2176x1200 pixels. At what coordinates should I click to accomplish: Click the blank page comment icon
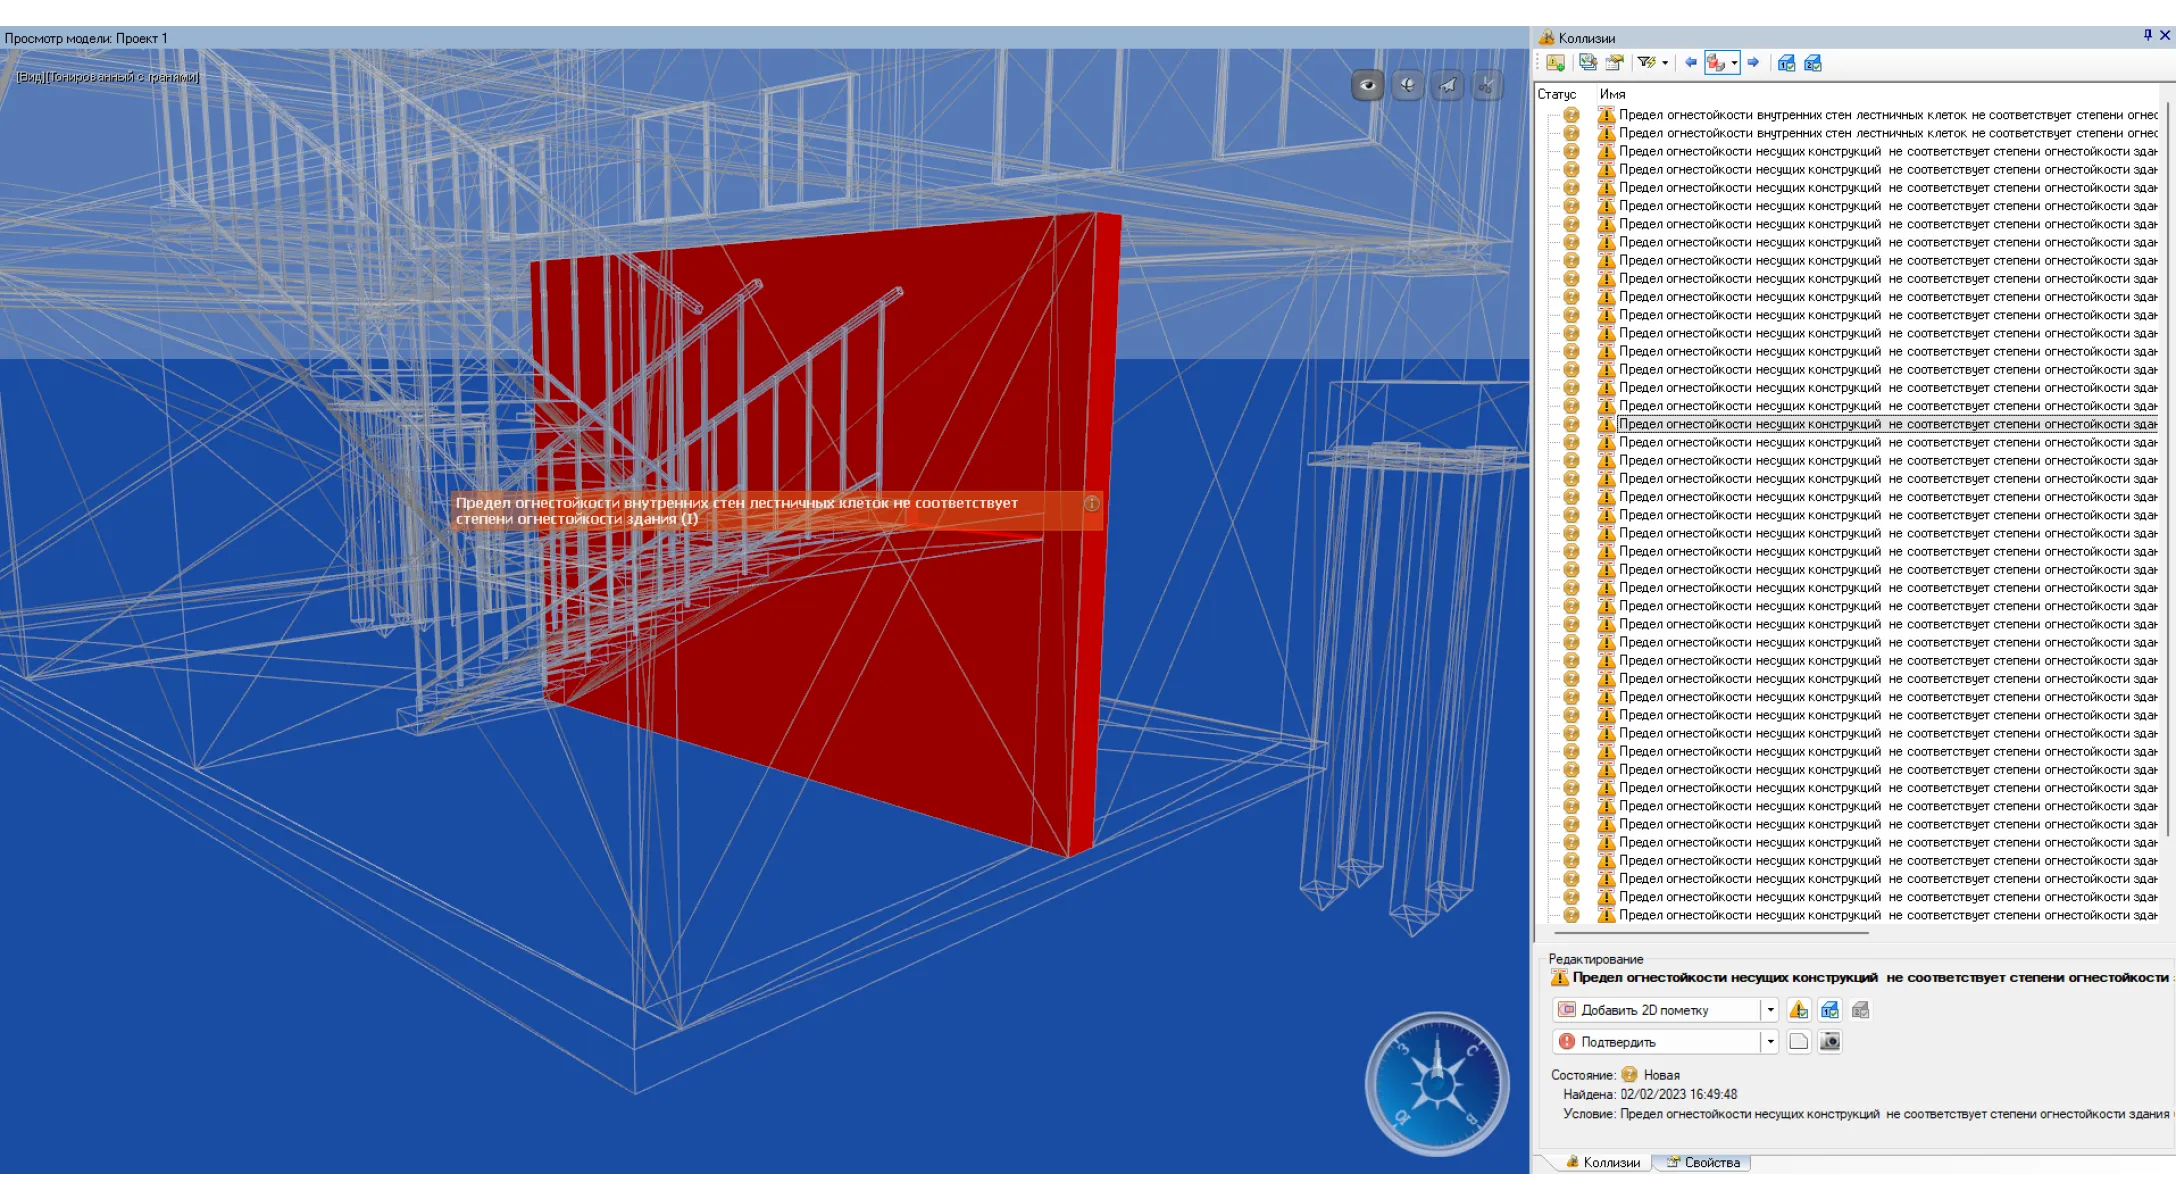tap(1798, 1042)
